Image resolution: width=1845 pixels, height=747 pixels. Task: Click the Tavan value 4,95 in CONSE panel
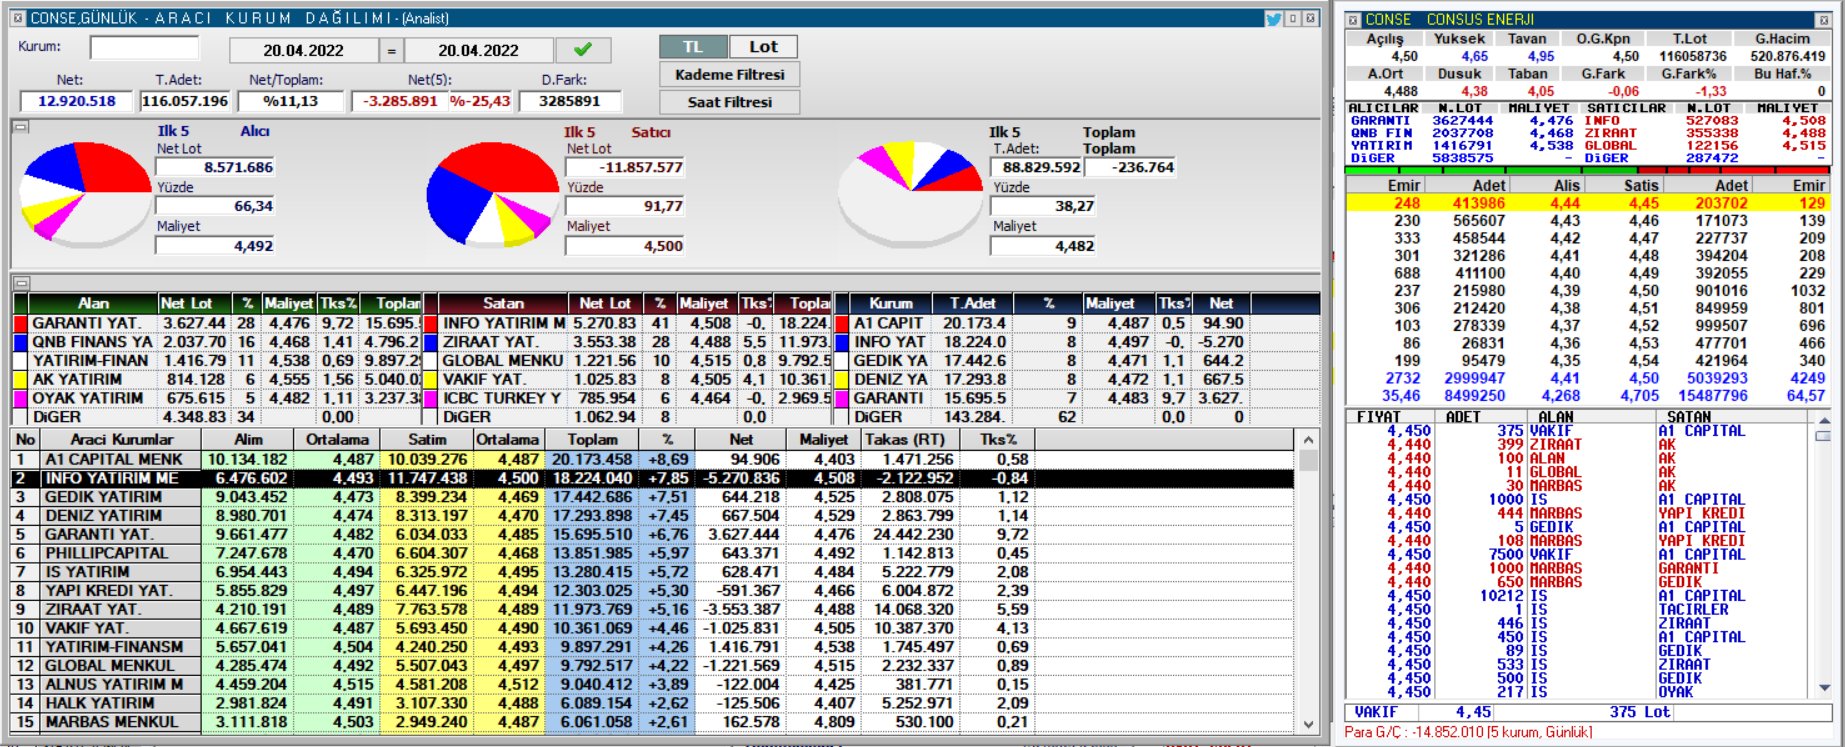1540,56
